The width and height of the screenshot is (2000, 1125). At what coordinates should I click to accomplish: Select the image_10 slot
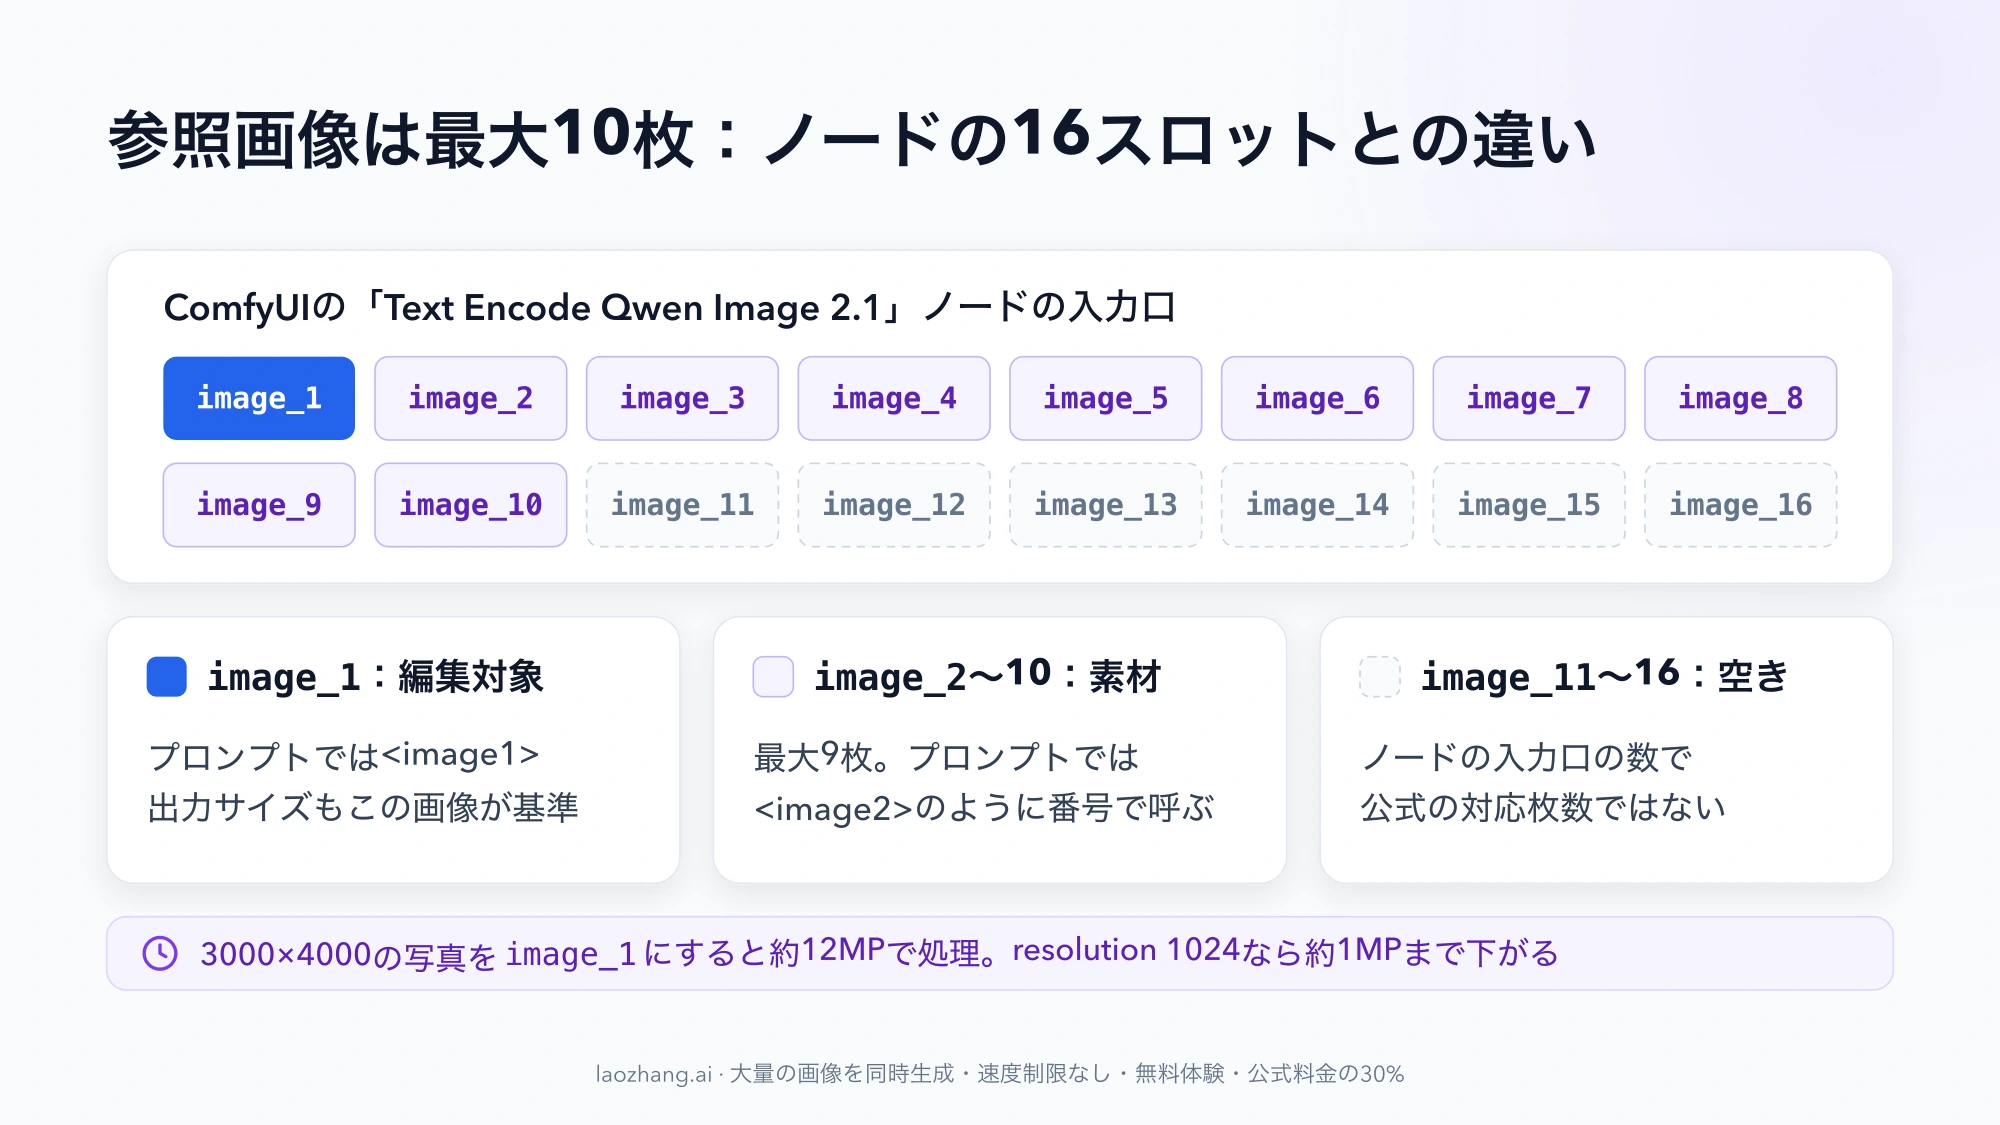pos(471,505)
